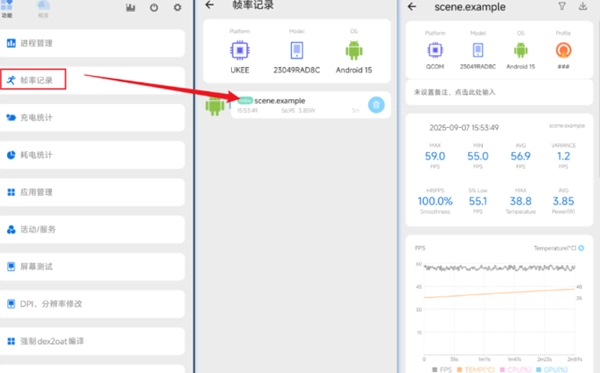
Task: Delete the scene.example record via trash button
Action: coord(376,105)
